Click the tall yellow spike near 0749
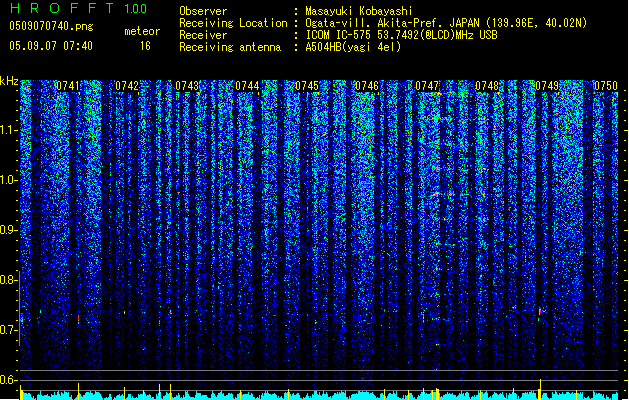The height and width of the screenshot is (400, 629). coord(540,389)
